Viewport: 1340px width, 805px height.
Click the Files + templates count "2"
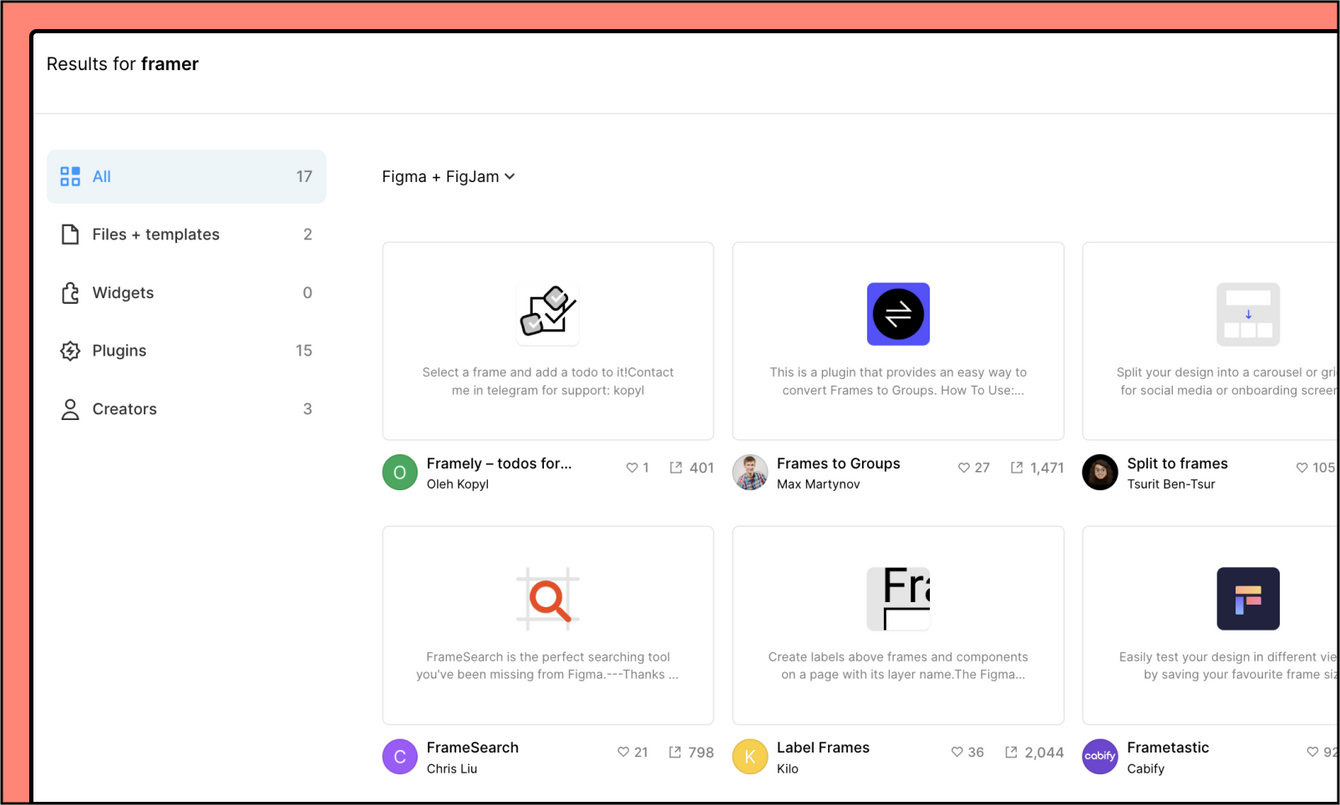click(x=308, y=235)
